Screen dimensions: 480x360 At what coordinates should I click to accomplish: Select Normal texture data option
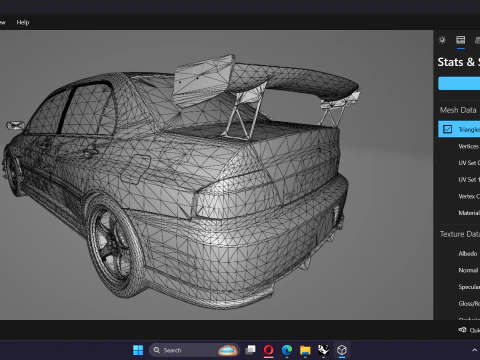pyautogui.click(x=468, y=270)
